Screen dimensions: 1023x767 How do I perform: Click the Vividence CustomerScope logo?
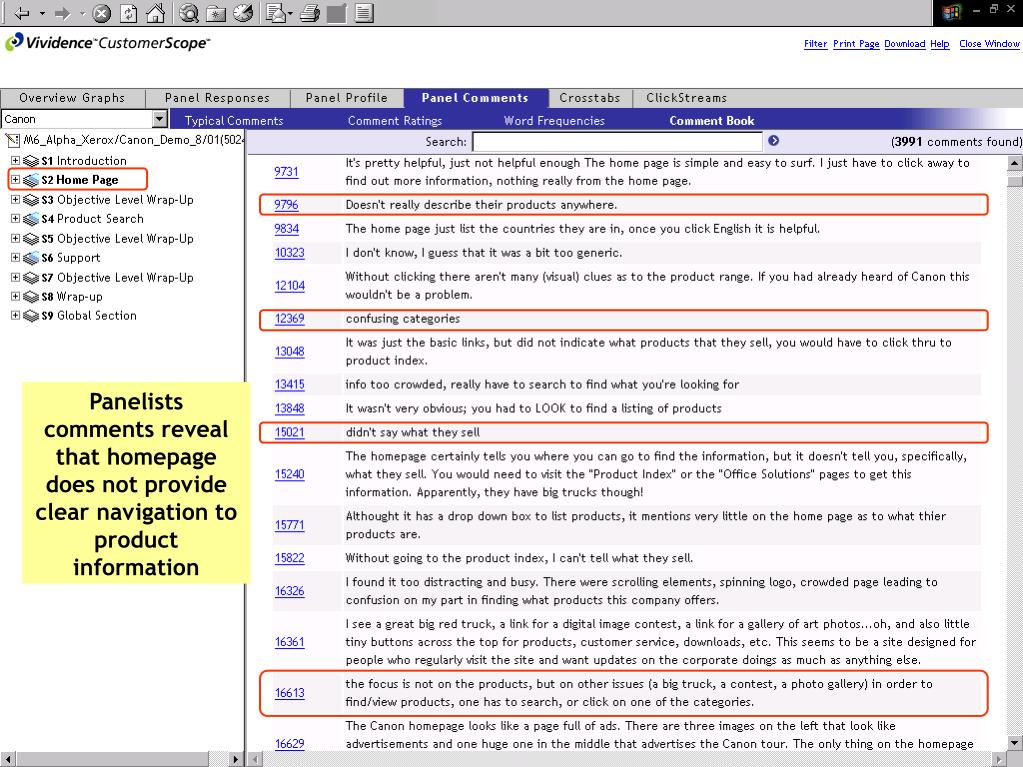point(108,43)
